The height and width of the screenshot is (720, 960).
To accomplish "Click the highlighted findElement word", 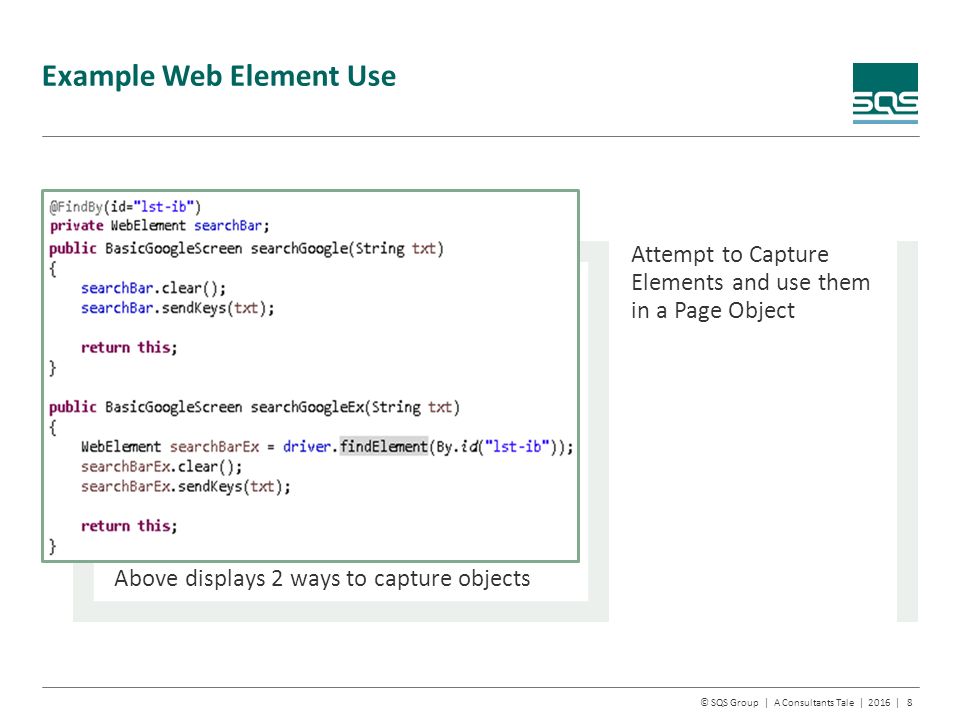I will 383,446.
